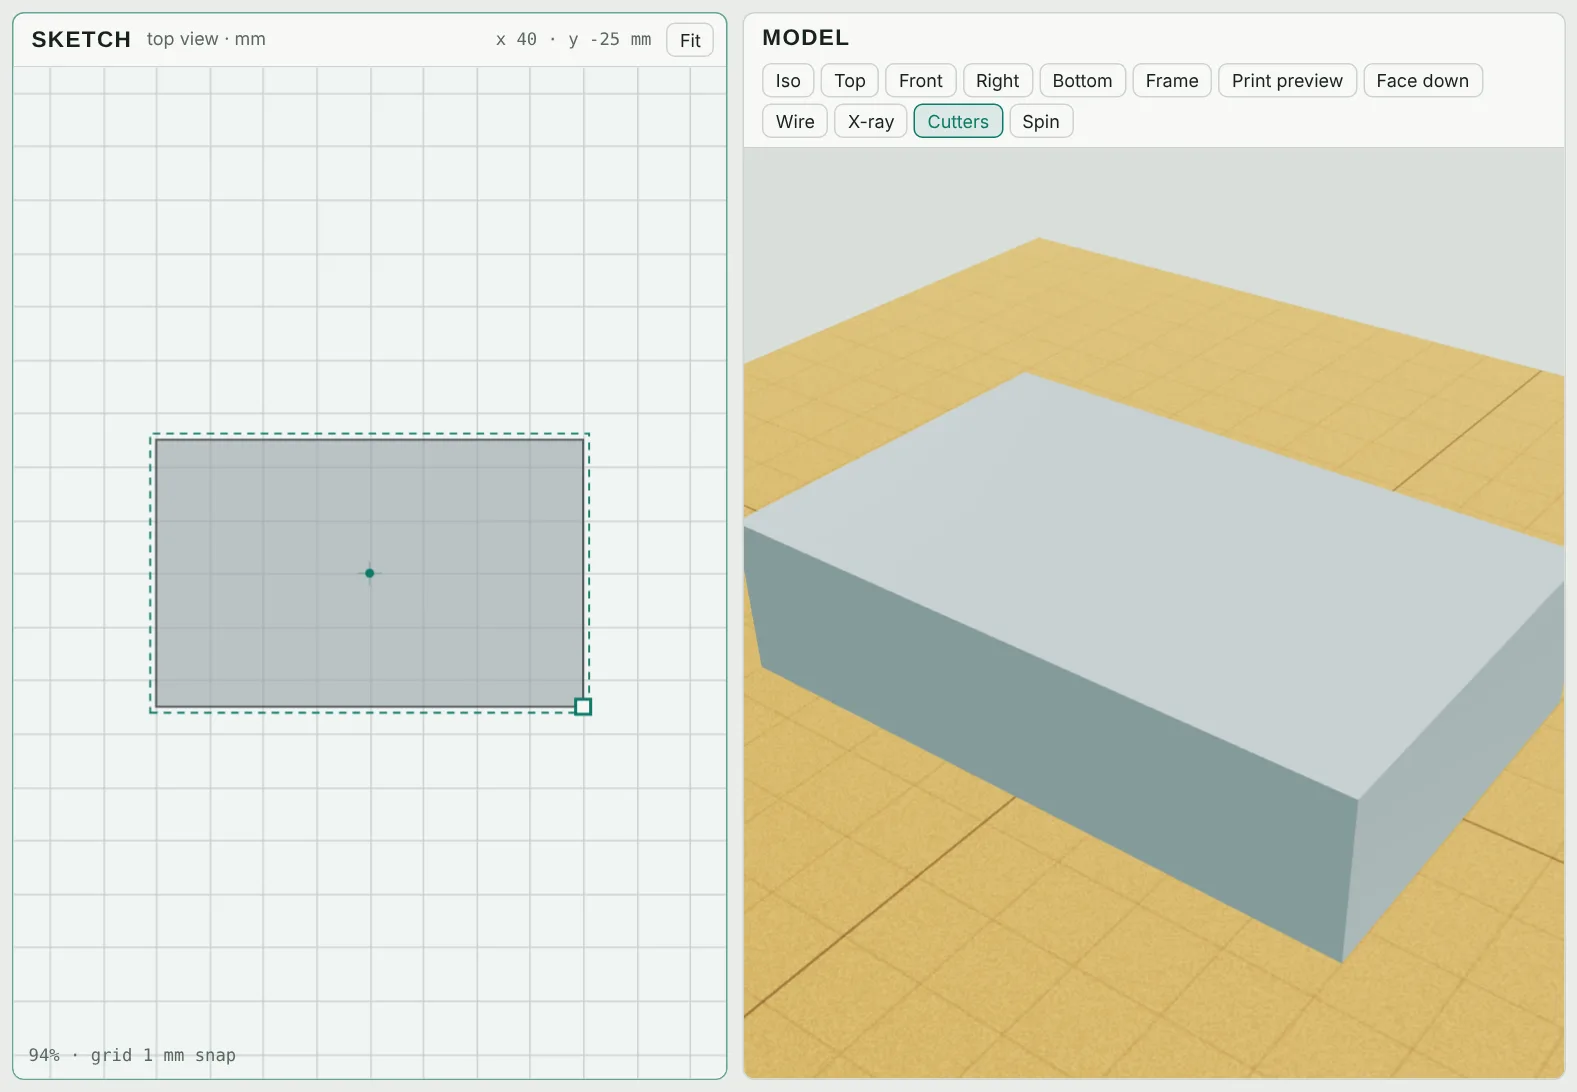
Task: Select the Face down orientation
Action: (1423, 81)
